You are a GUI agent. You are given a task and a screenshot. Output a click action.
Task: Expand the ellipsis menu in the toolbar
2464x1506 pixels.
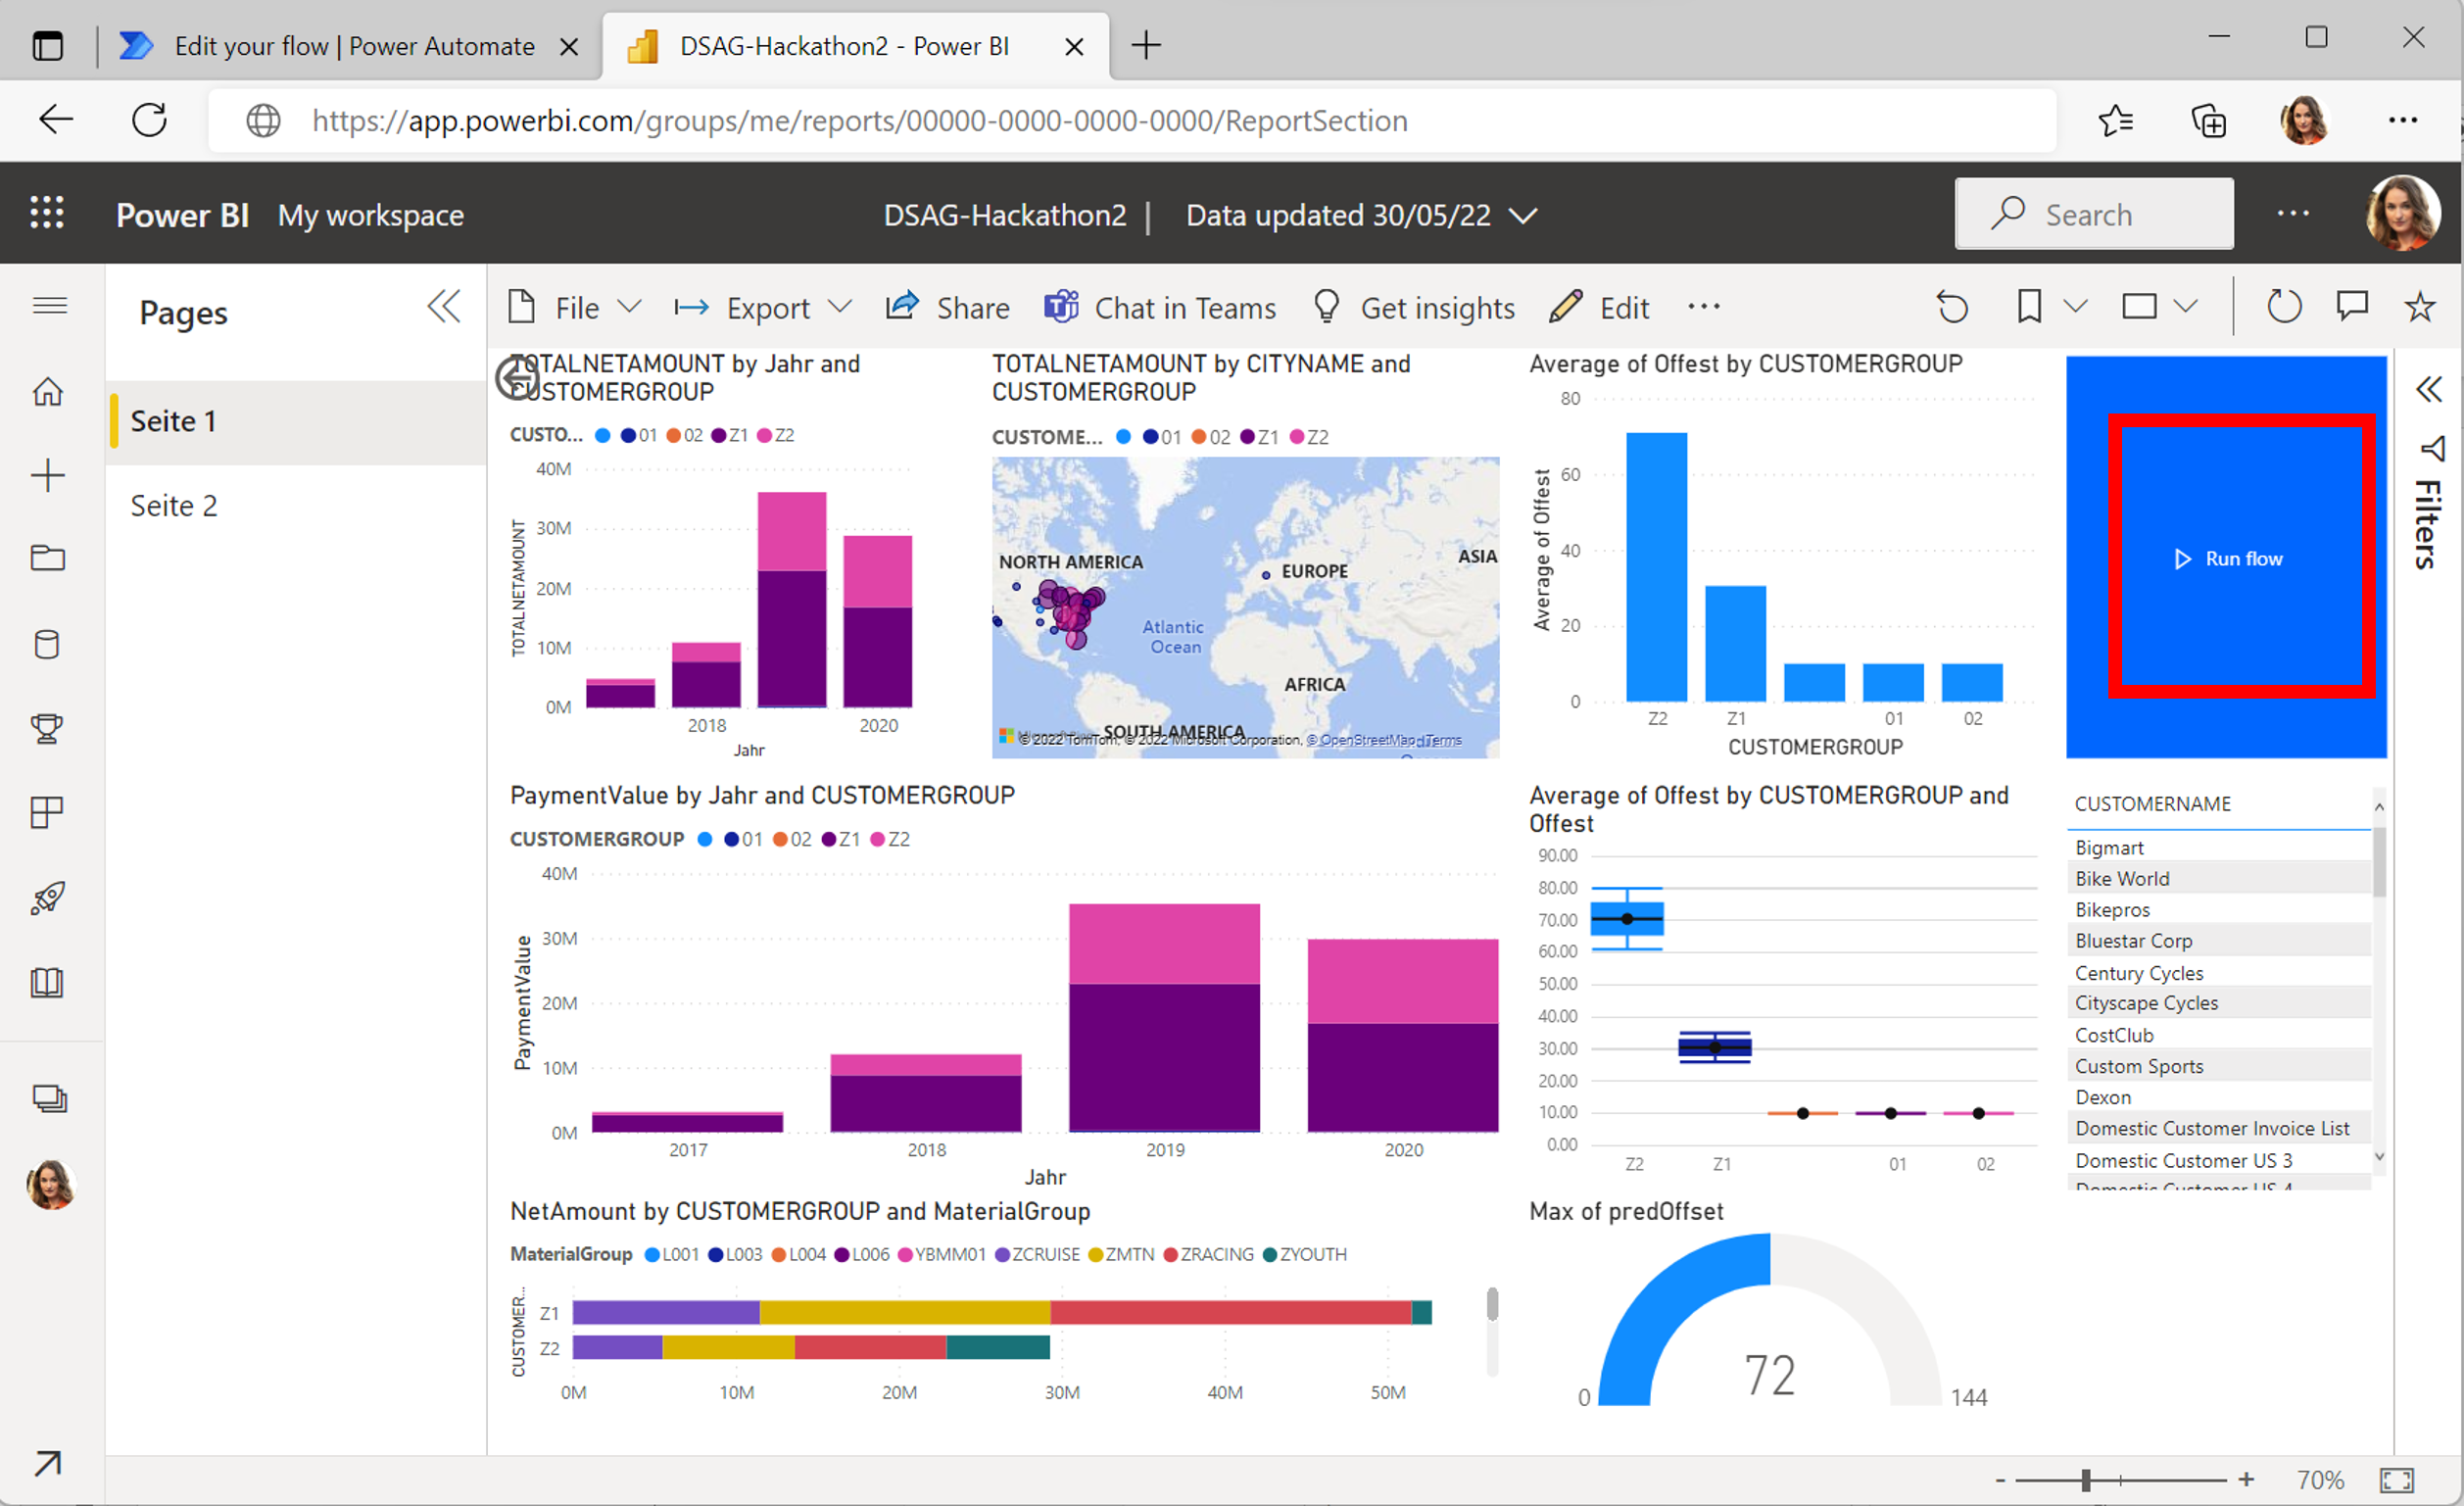[1702, 310]
